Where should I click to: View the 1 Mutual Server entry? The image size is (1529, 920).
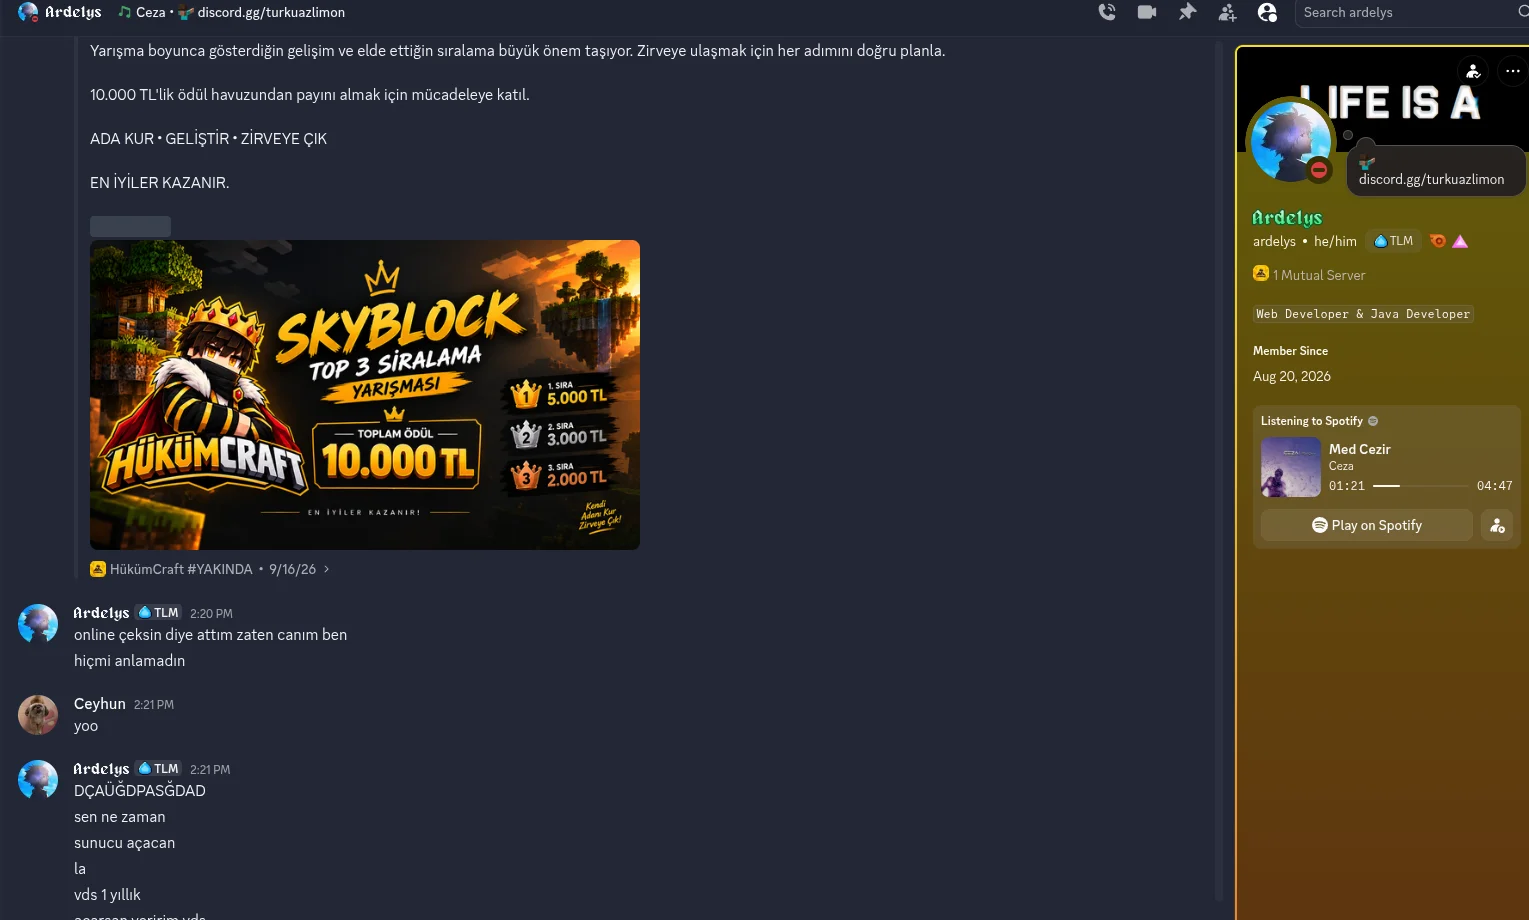pyautogui.click(x=1309, y=275)
